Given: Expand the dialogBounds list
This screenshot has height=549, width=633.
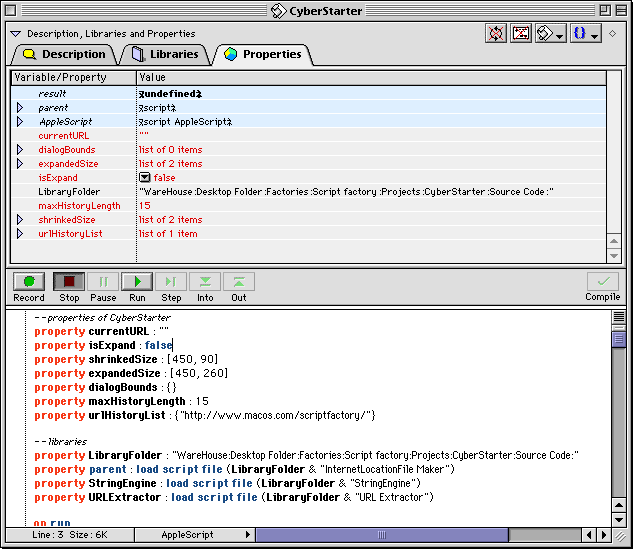Looking at the screenshot, I should [x=20, y=150].
